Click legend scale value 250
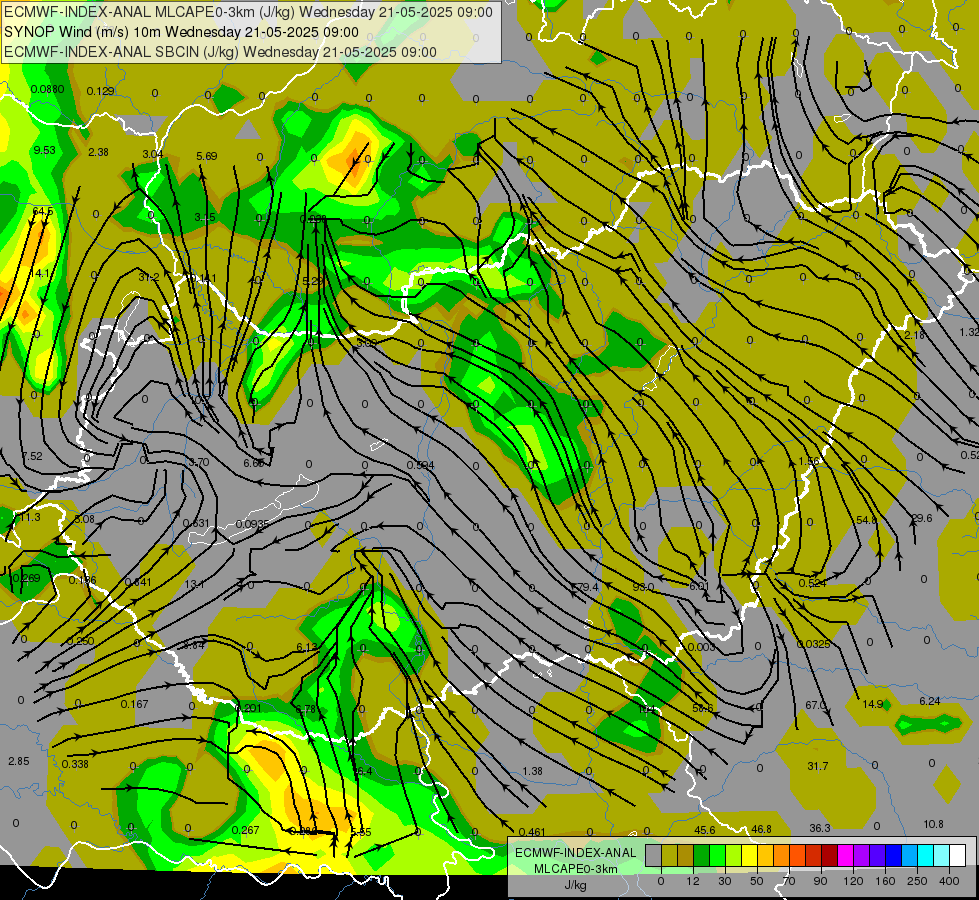979x900 pixels. pos(917,881)
